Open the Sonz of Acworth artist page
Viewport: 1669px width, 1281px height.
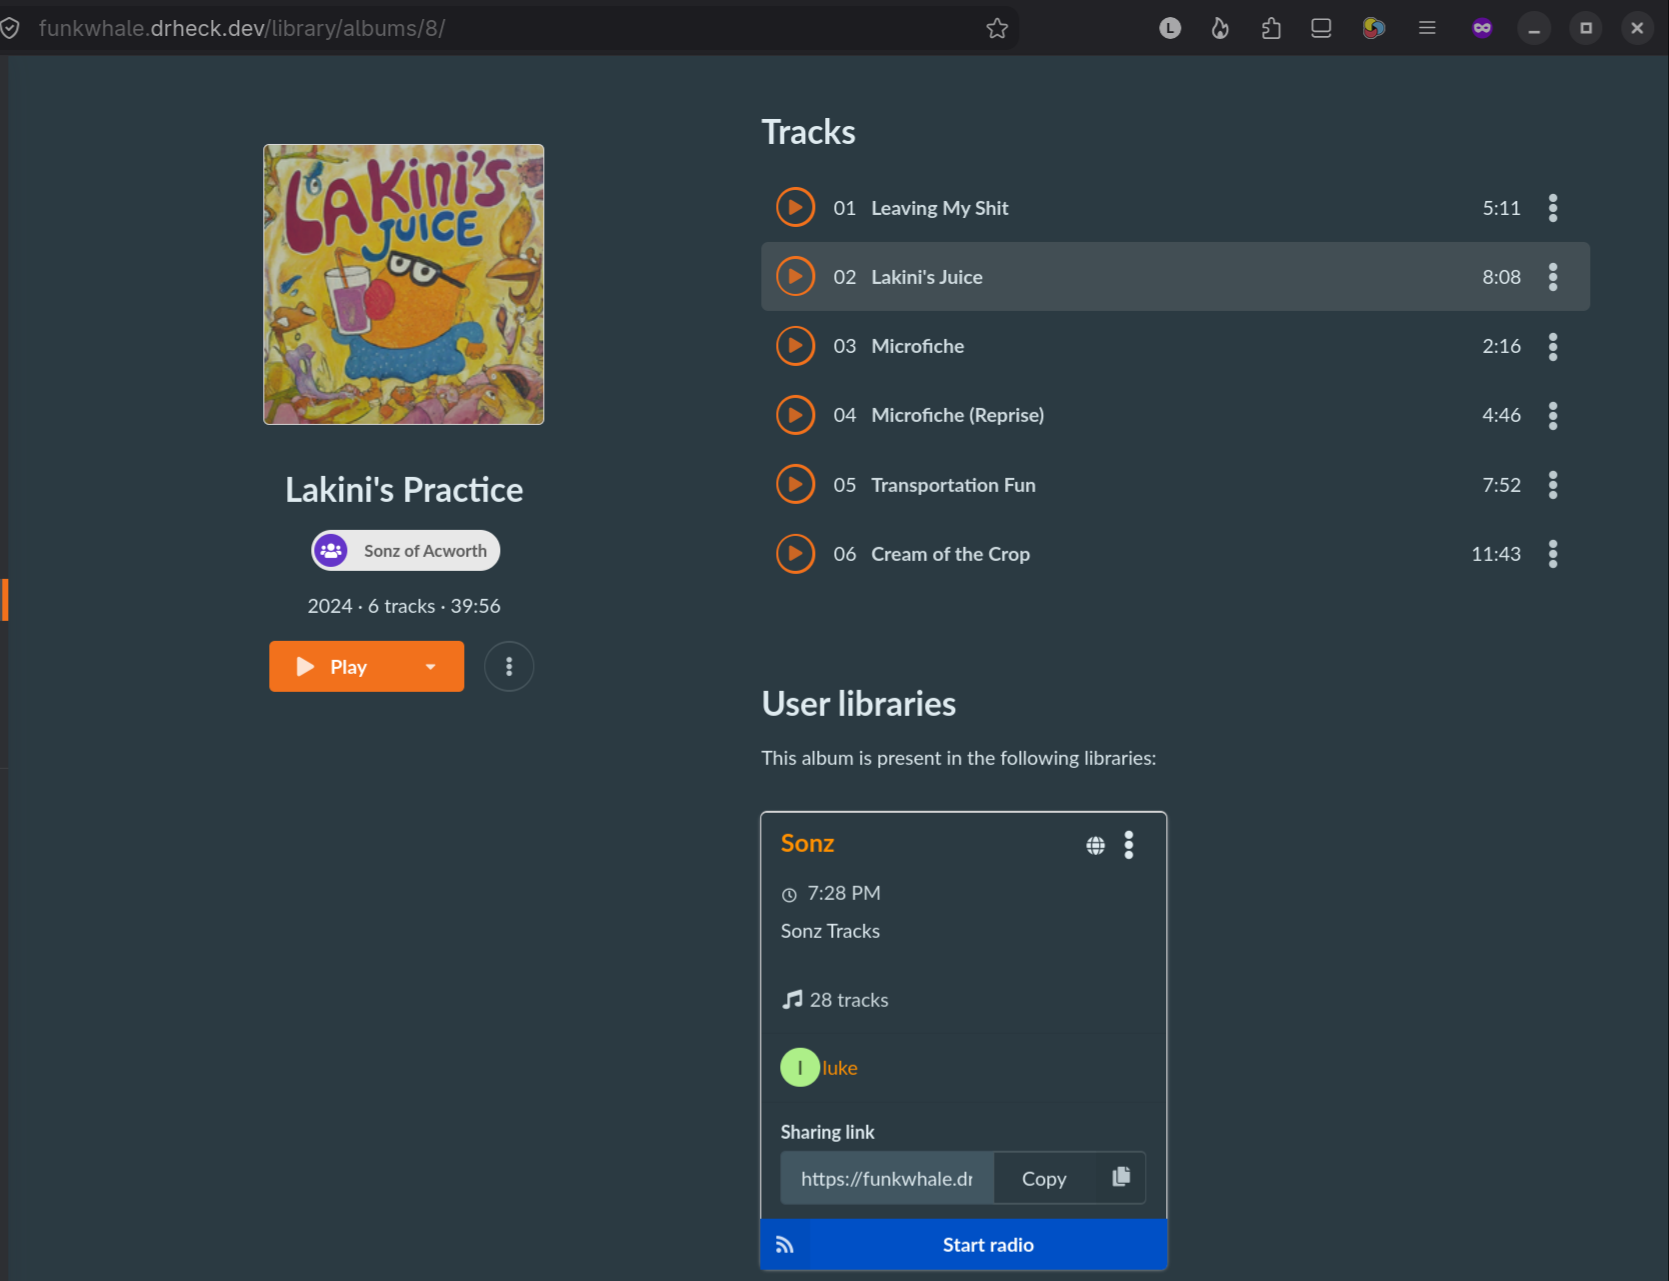[406, 551]
